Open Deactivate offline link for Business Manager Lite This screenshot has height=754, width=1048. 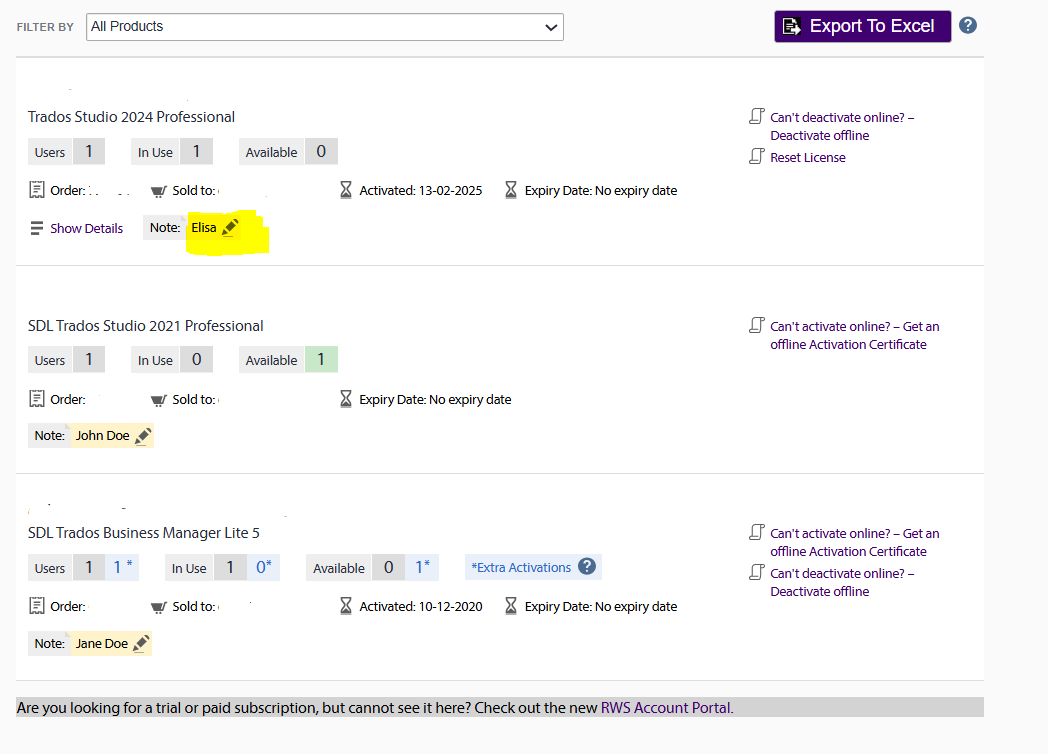tap(819, 591)
